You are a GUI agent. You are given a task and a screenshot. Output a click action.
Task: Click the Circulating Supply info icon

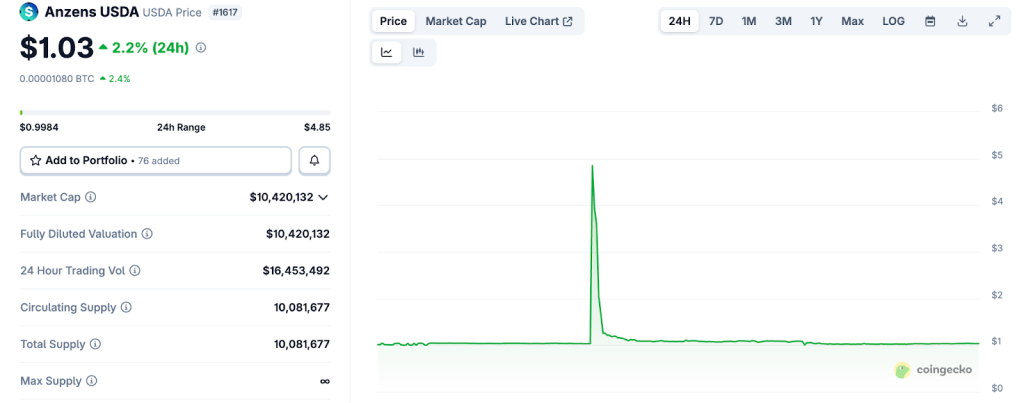click(x=126, y=308)
